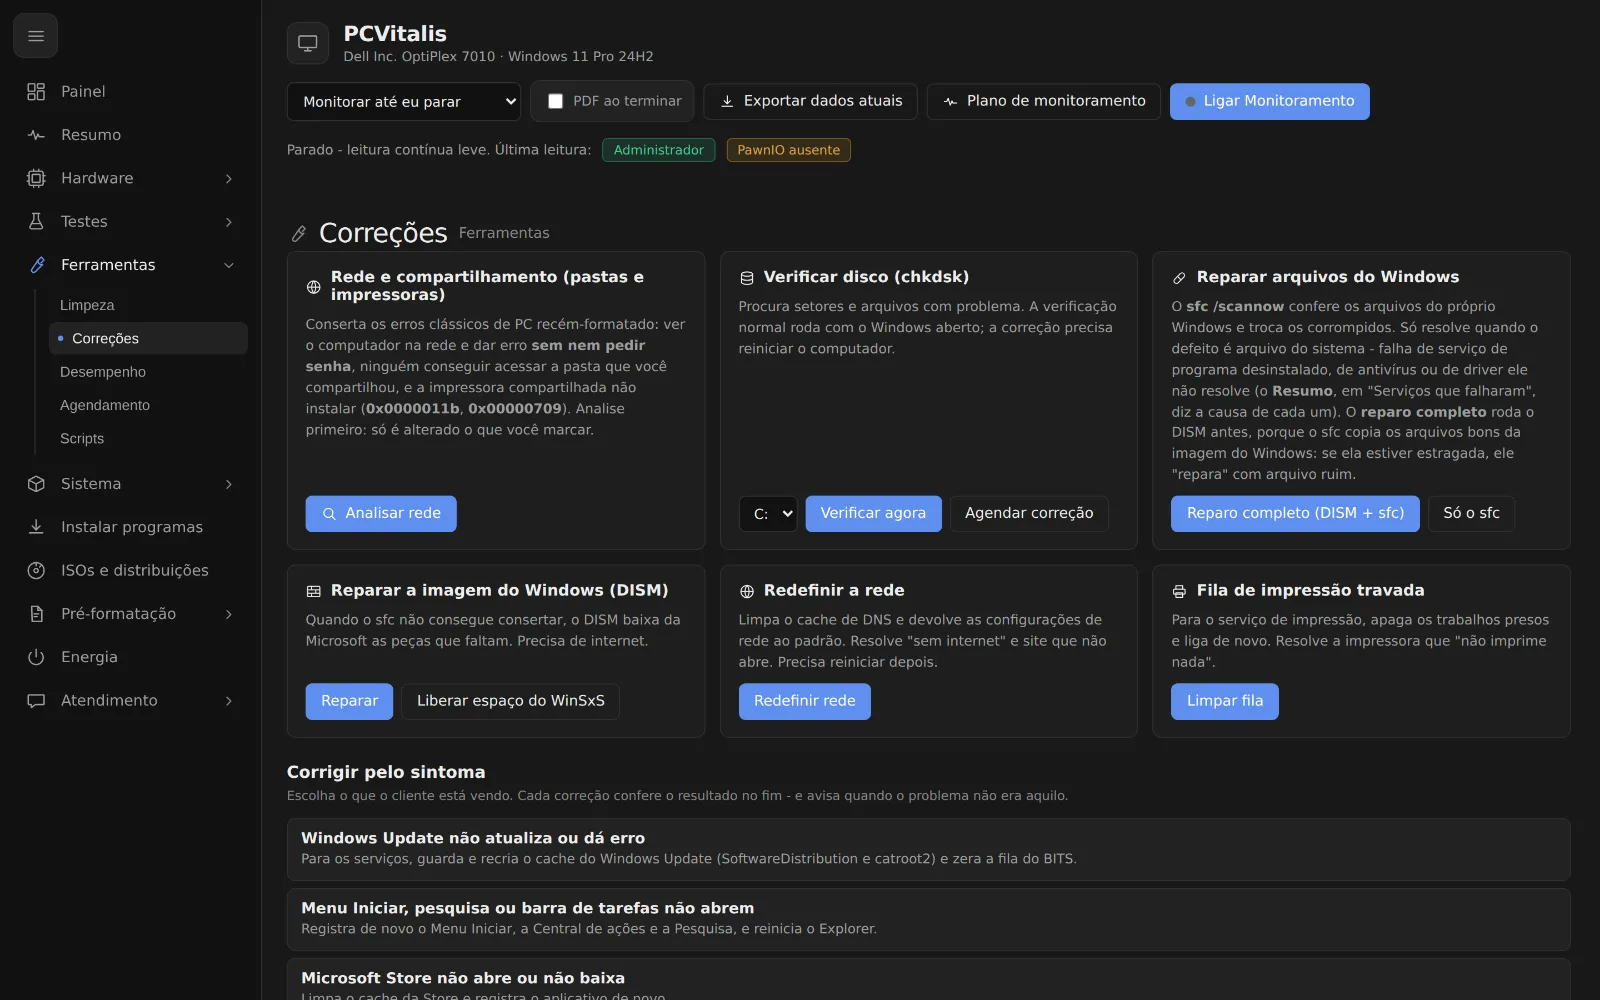1600x1000 pixels.
Task: Click the ISOs e distribuições disc icon
Action: tap(36, 570)
